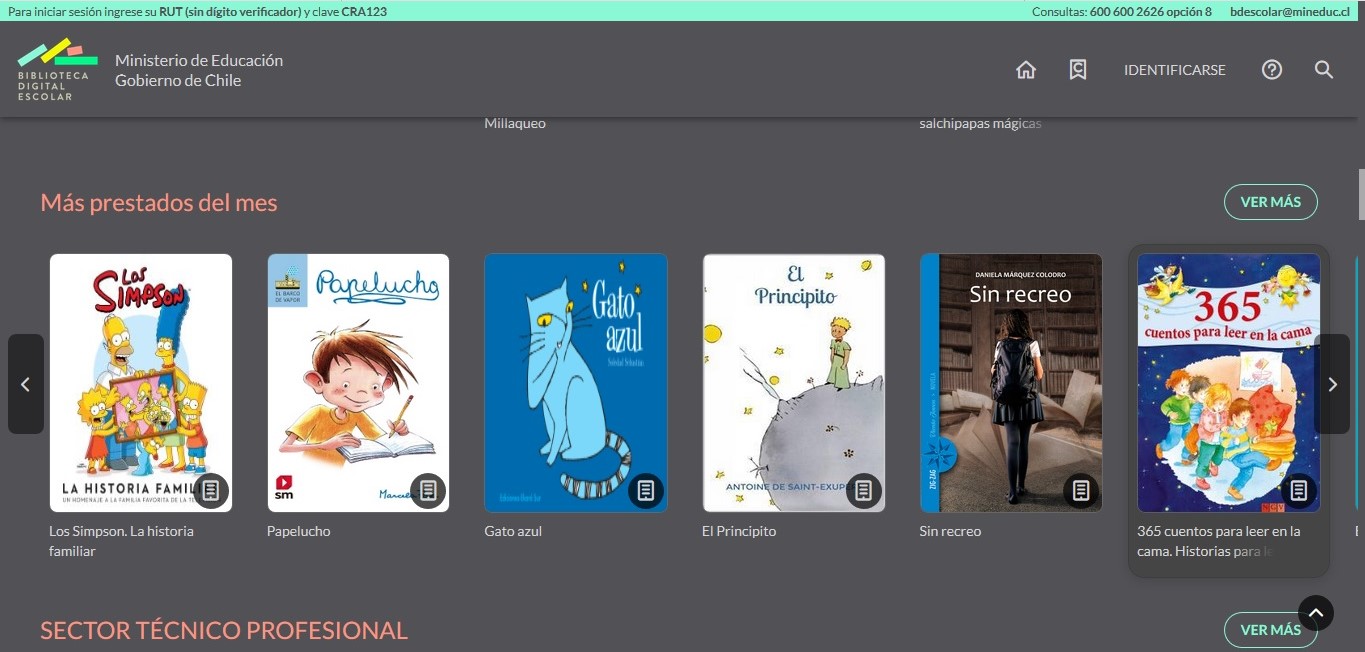Open the 'Papelucho' title link
Image resolution: width=1365 pixels, height=652 pixels.
click(x=298, y=531)
